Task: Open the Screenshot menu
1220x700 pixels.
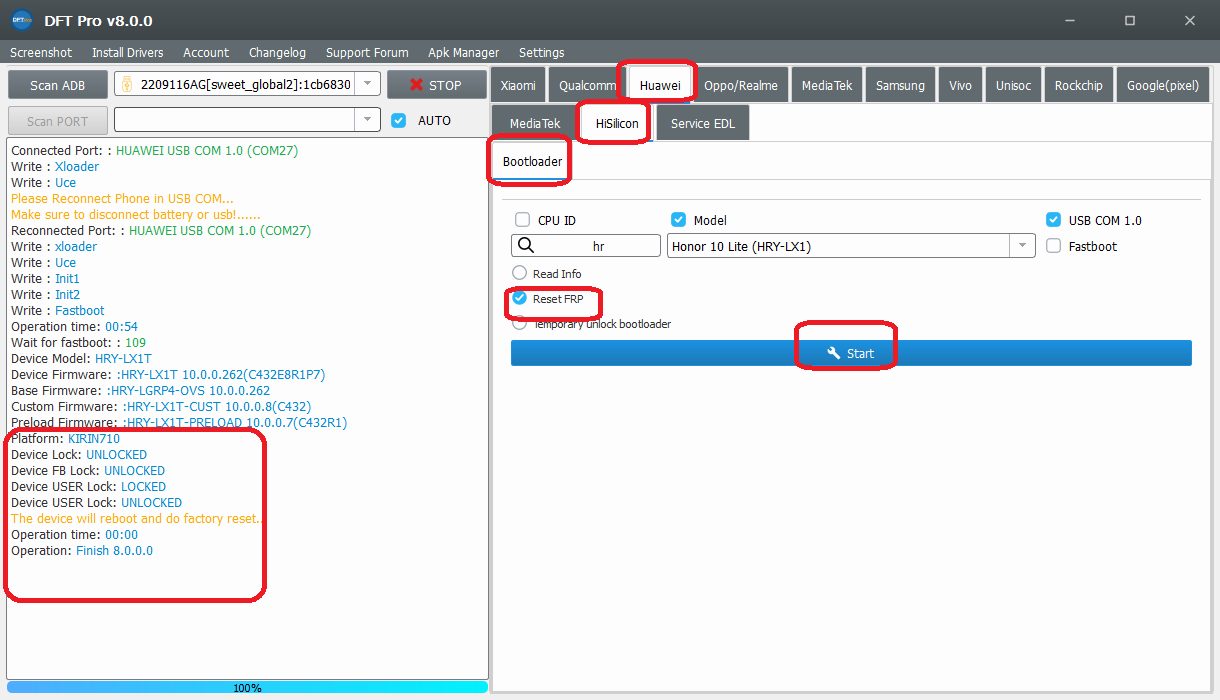Action: pyautogui.click(x=41, y=52)
